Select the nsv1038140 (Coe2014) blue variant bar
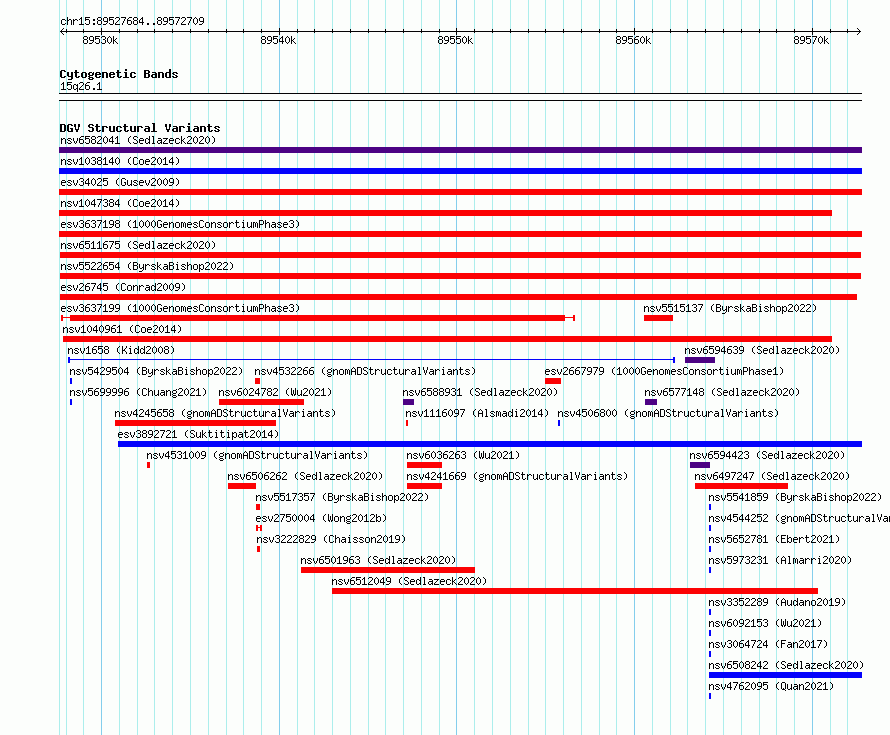Viewport: 890px width, 735px height. (460, 171)
